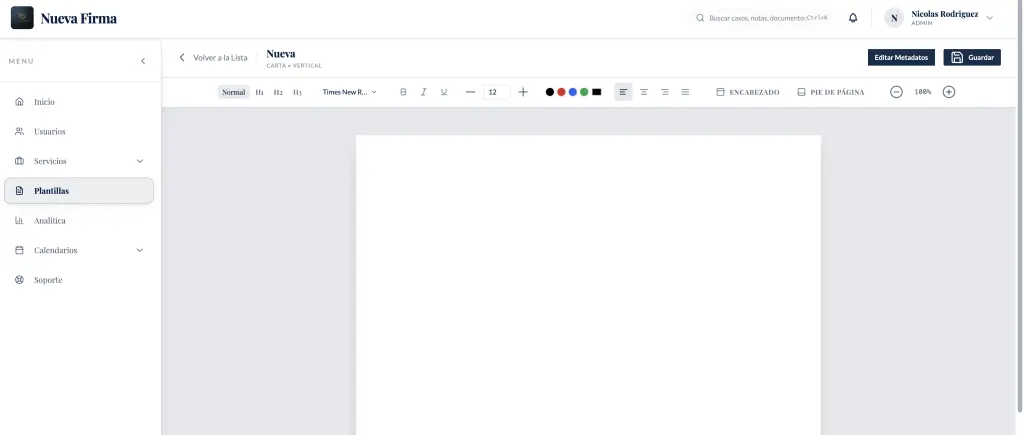Open Servicios in the sidebar
The height and width of the screenshot is (435, 1024).
(x=79, y=161)
